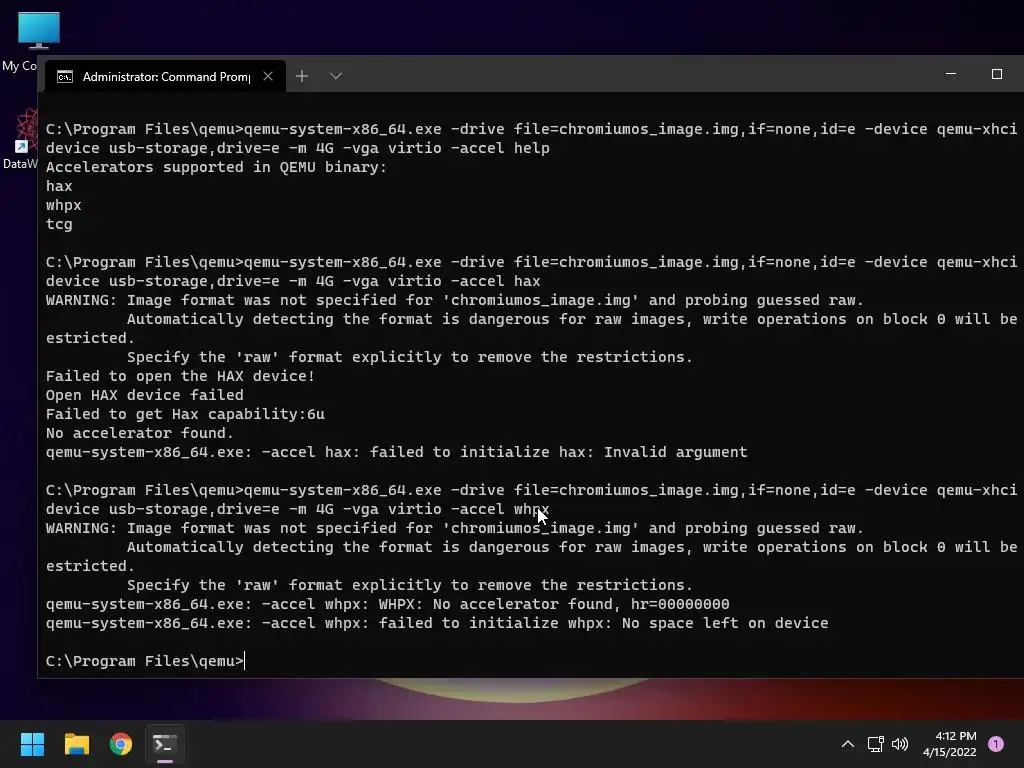1024x768 pixels.
Task: Click the 'No space left on device' error line
Action: pyautogui.click(x=437, y=623)
